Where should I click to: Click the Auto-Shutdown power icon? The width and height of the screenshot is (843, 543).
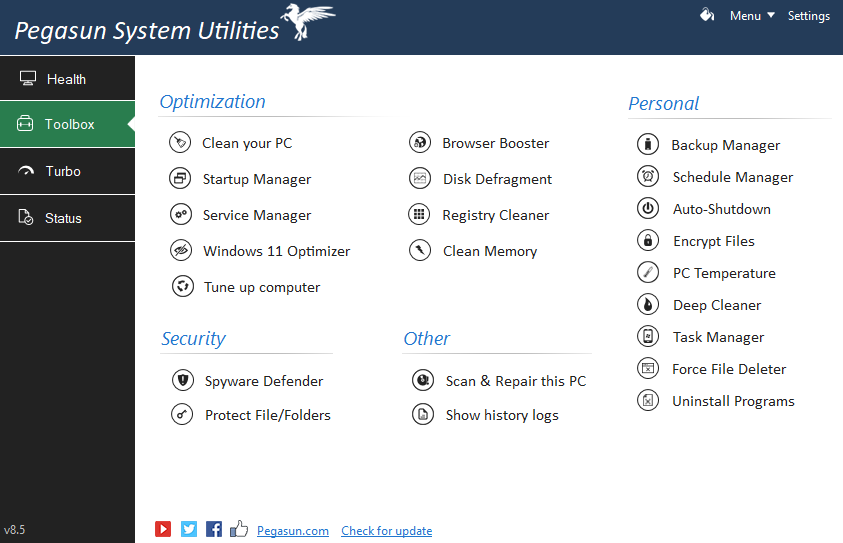[x=648, y=209]
